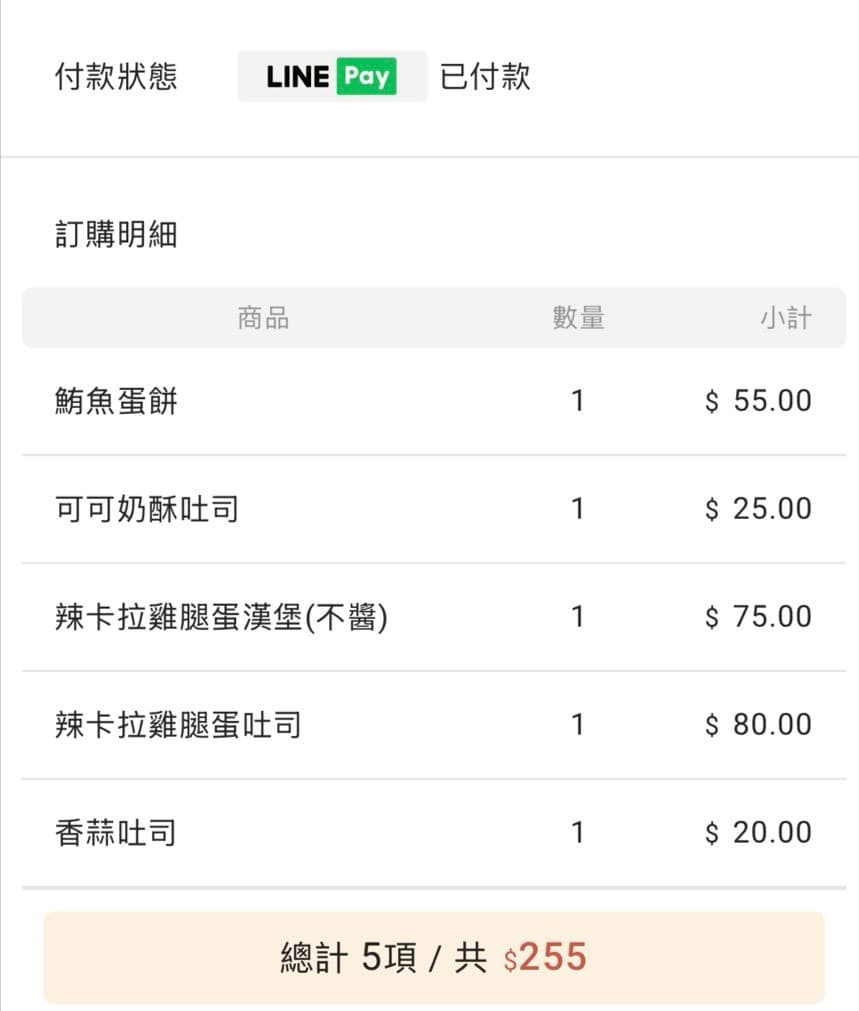
Task: Click the $20.00 subtotal
Action: click(x=758, y=833)
